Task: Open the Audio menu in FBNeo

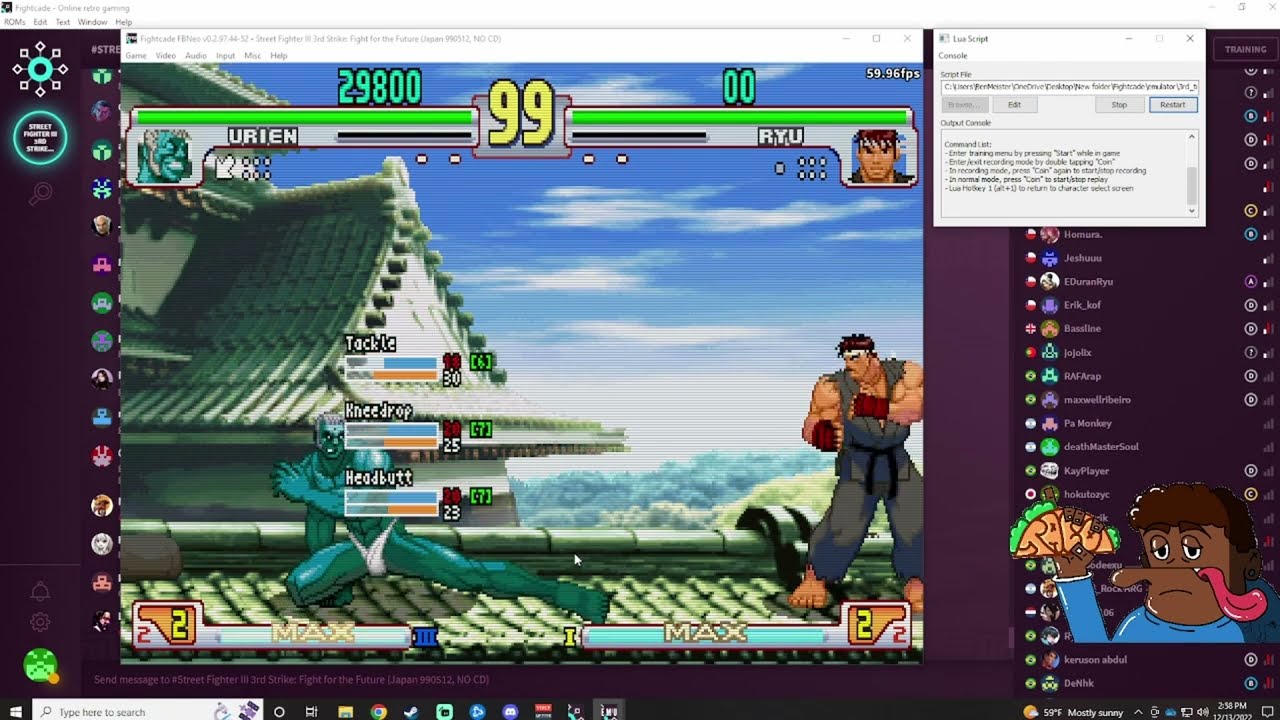Action: (x=195, y=55)
